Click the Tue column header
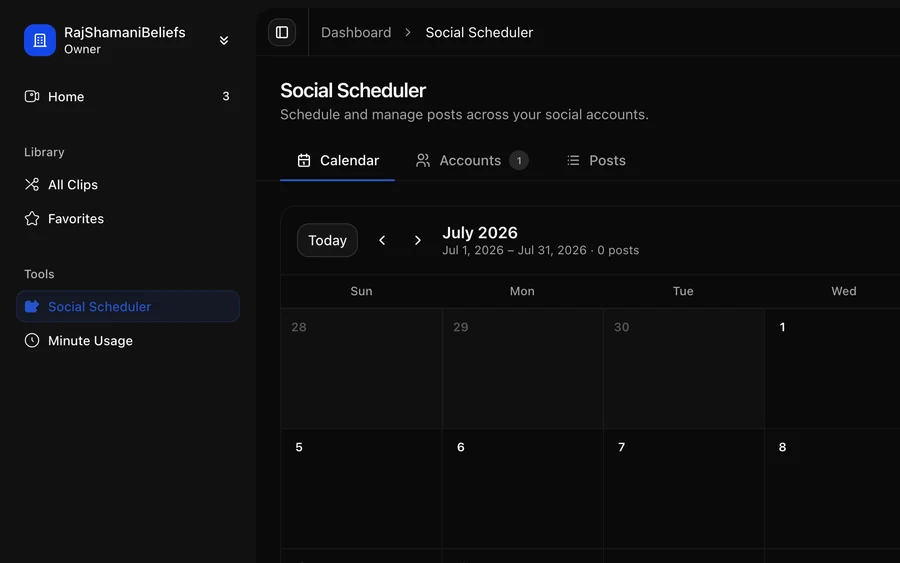Screen dimensions: 900x563 [683, 291]
